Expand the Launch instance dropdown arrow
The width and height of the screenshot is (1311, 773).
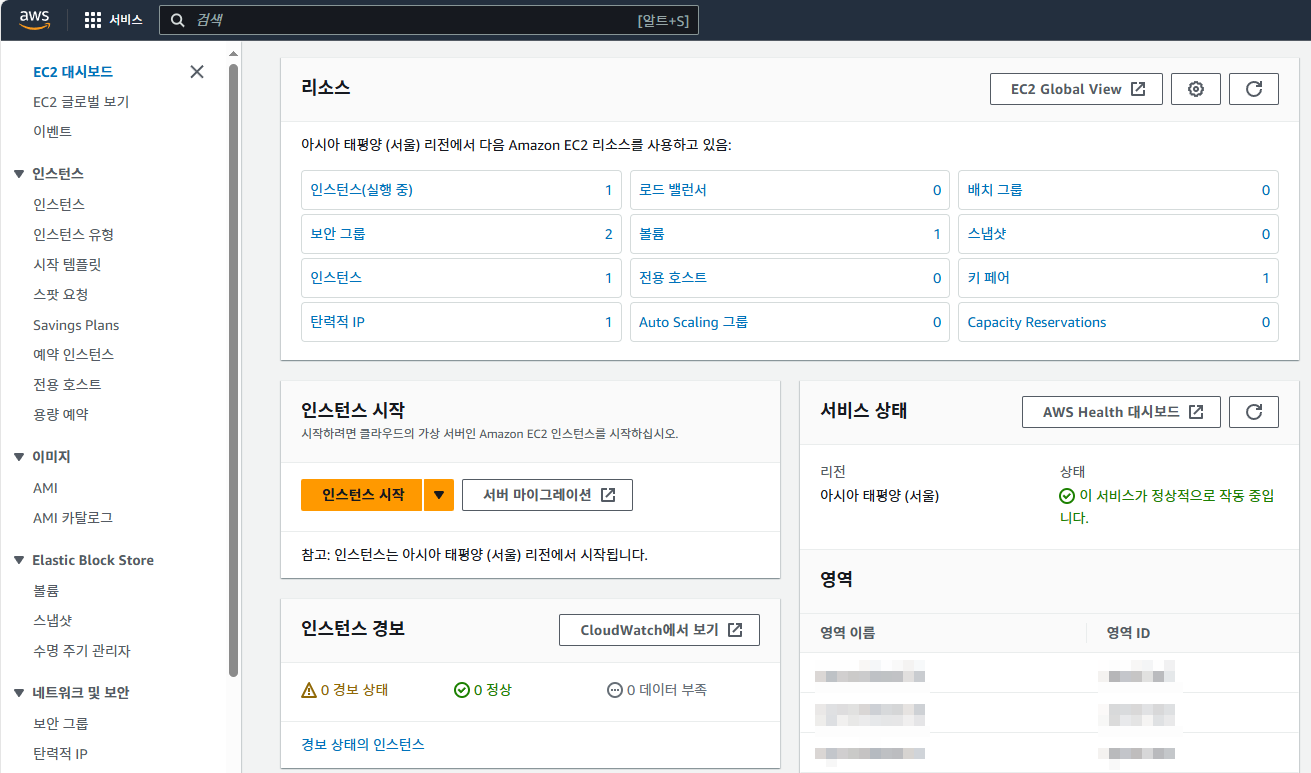[439, 495]
